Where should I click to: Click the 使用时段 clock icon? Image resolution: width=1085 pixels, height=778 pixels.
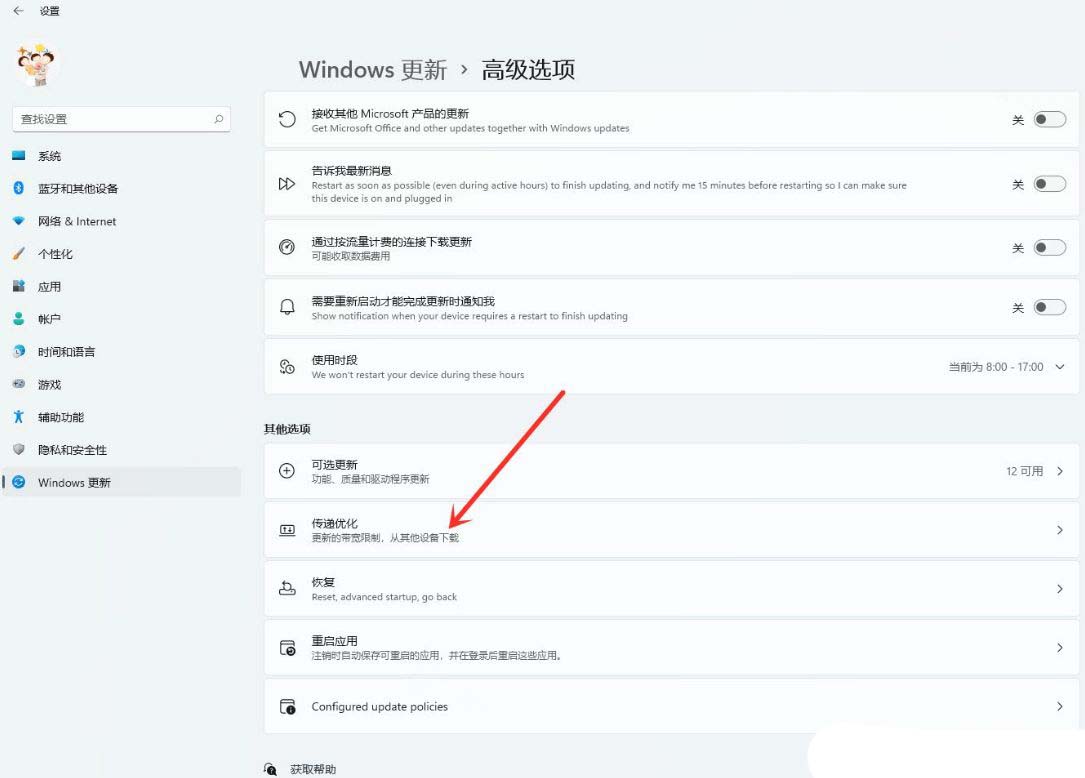point(287,367)
